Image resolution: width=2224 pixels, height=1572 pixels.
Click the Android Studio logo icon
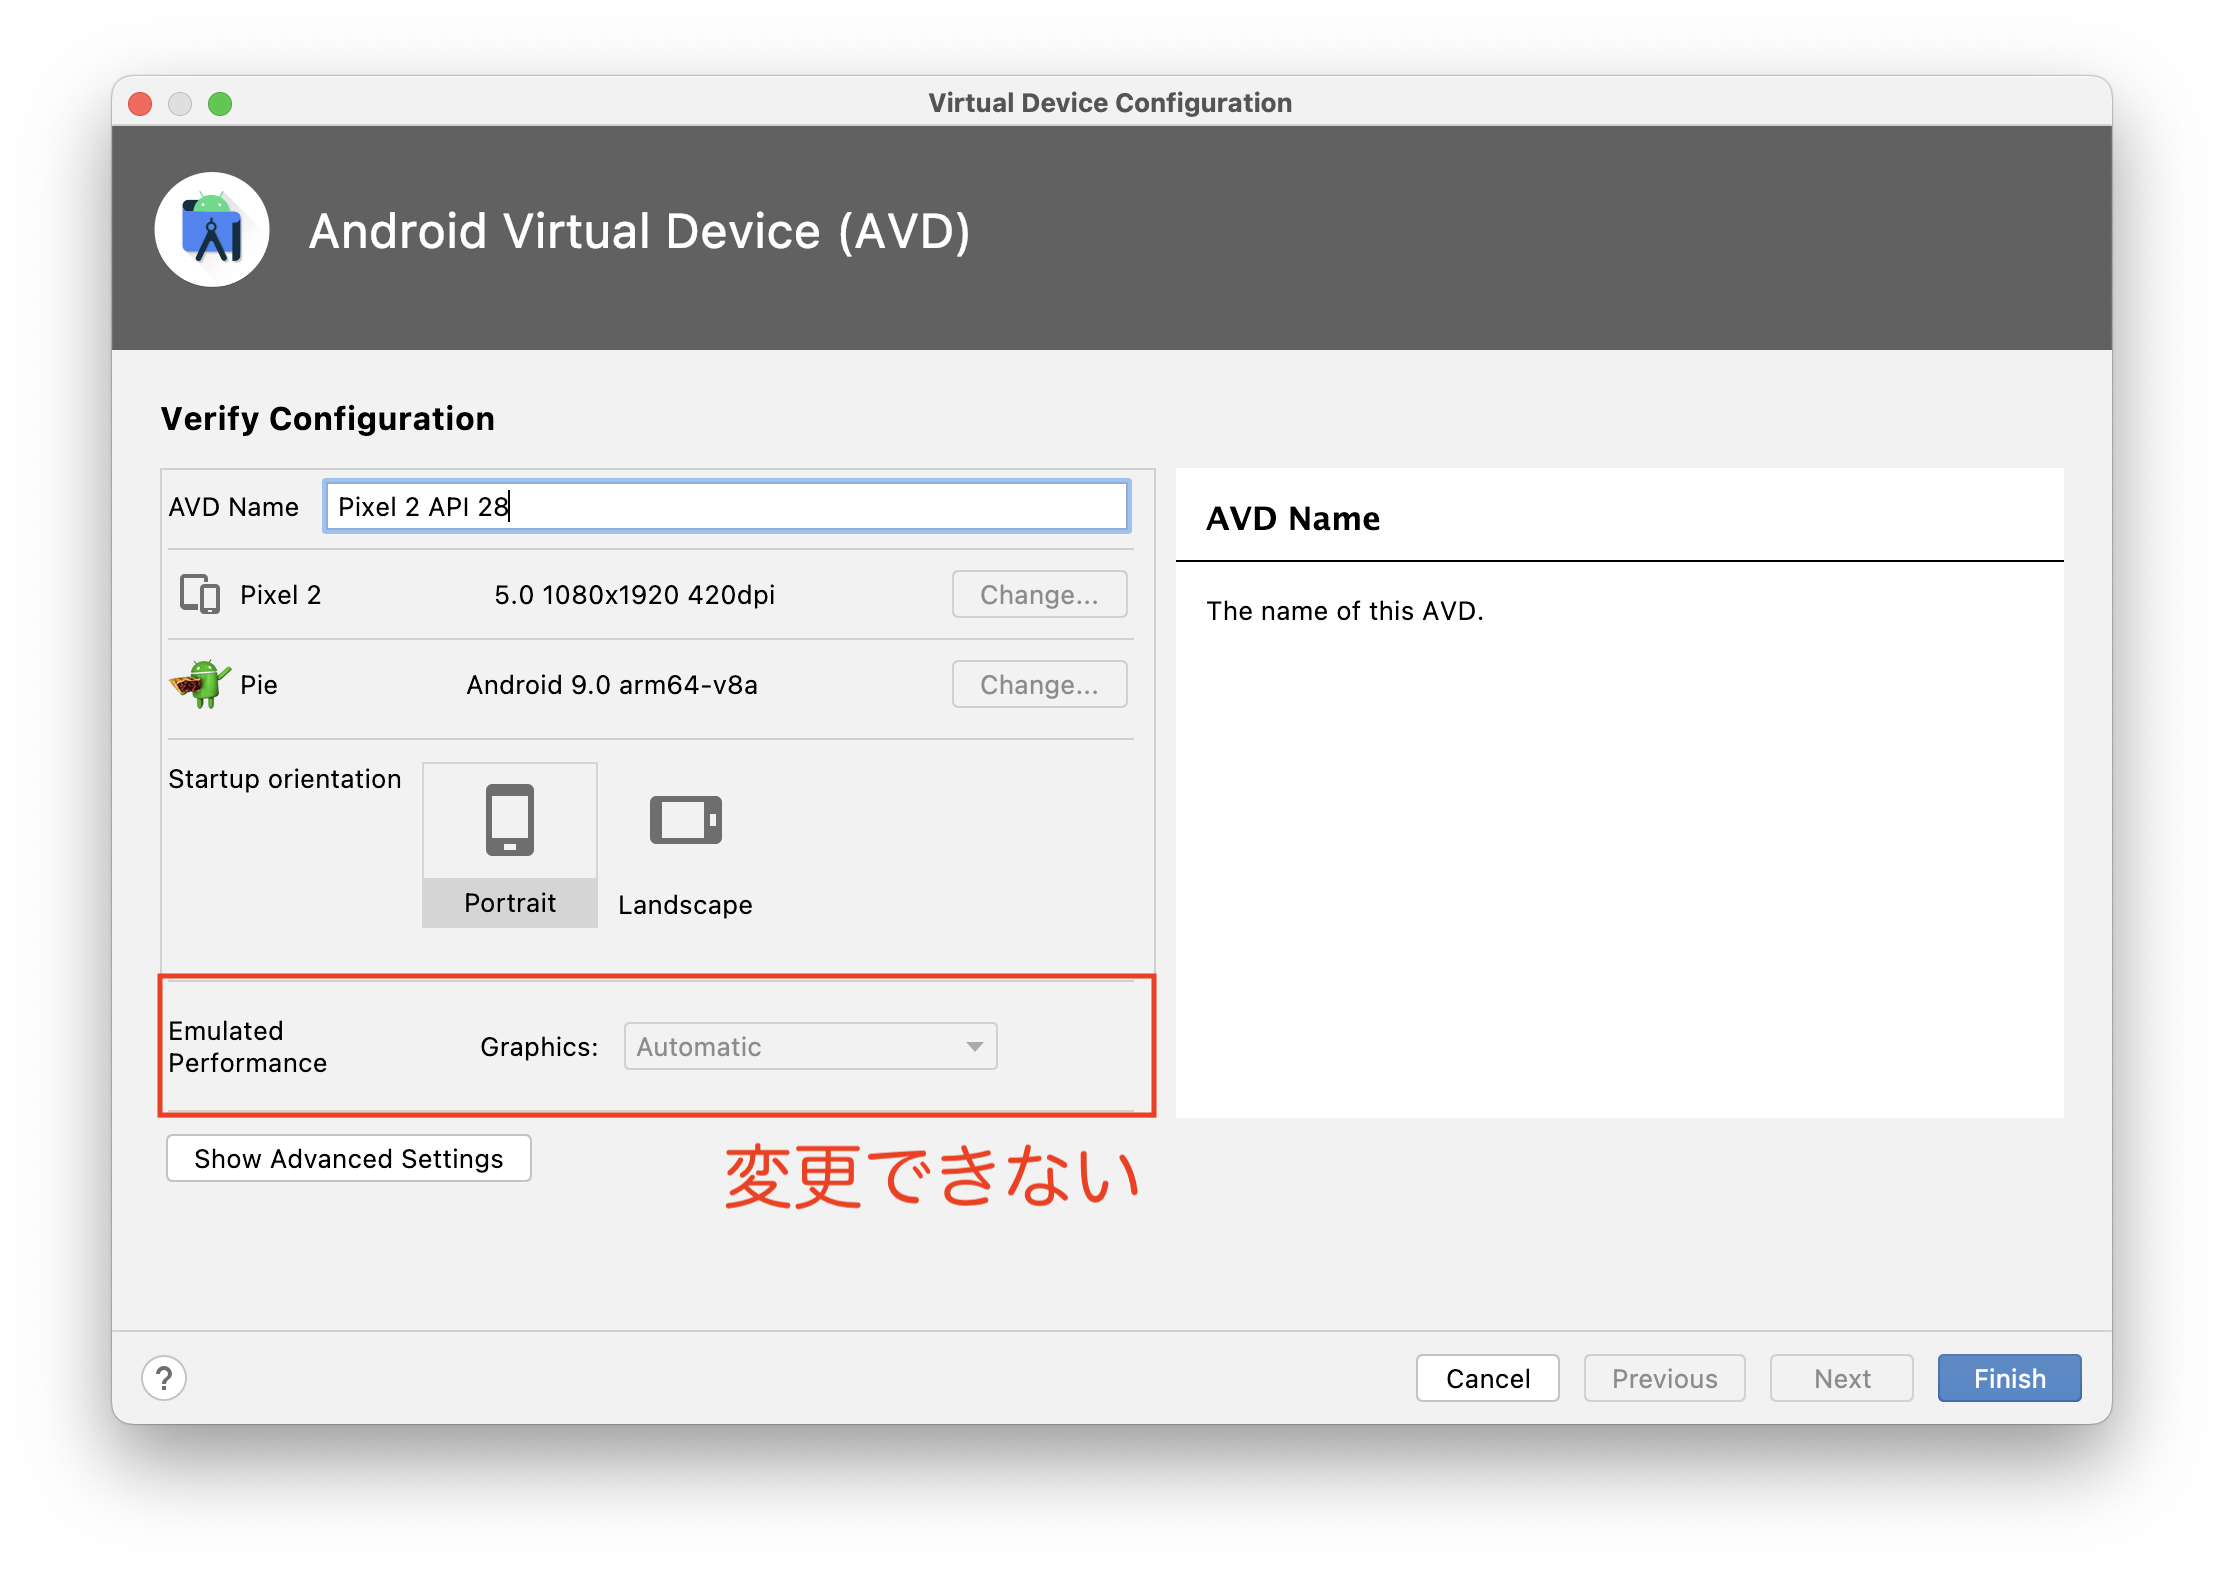[212, 230]
